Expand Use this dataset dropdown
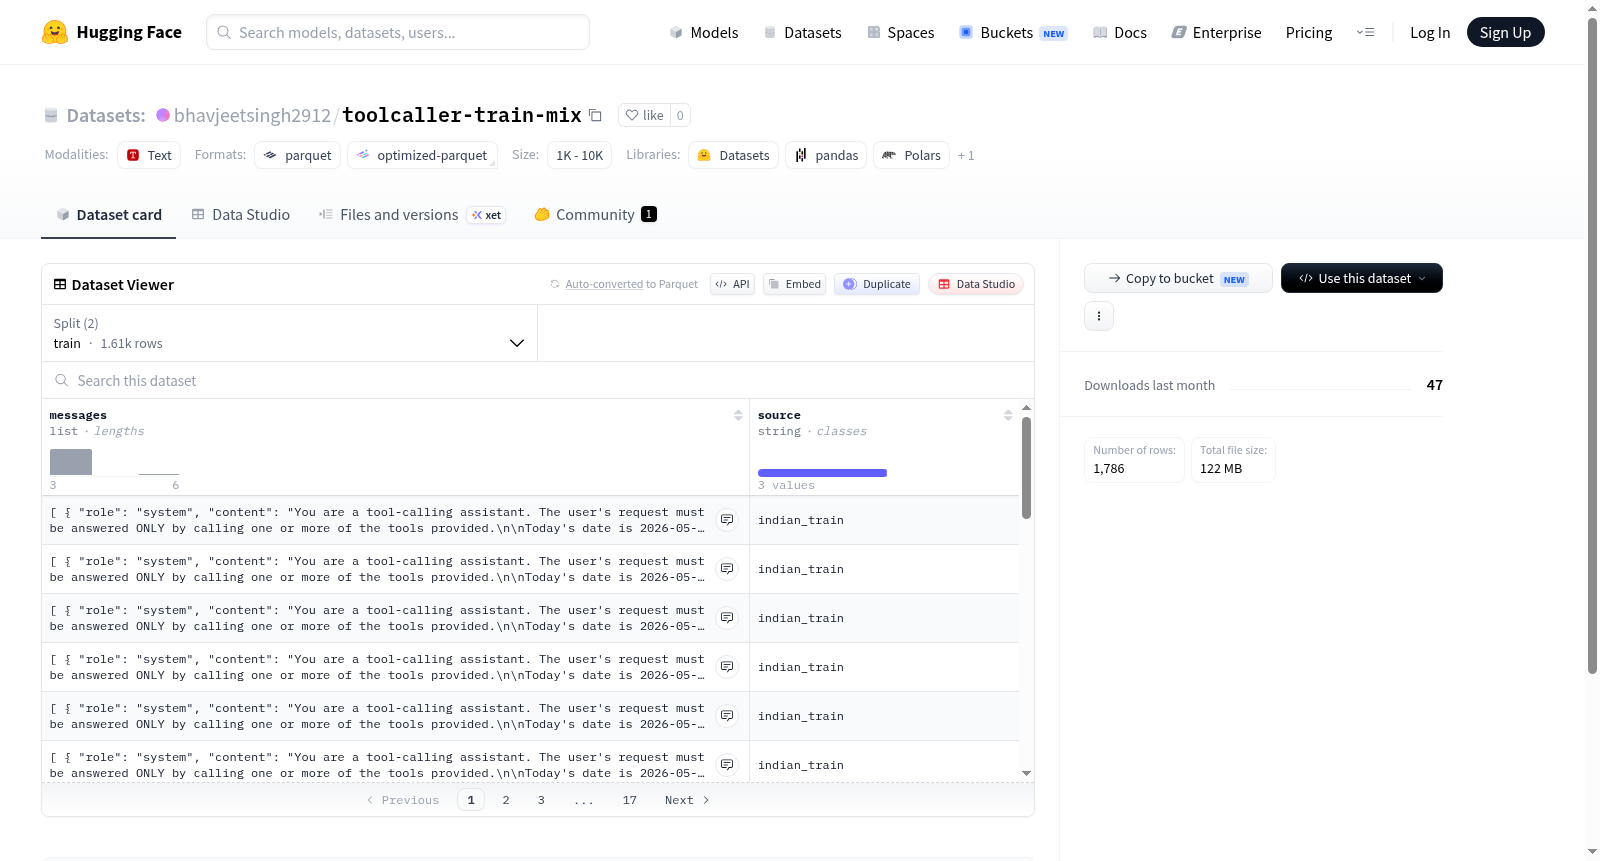This screenshot has height=861, width=1600. point(1362,278)
